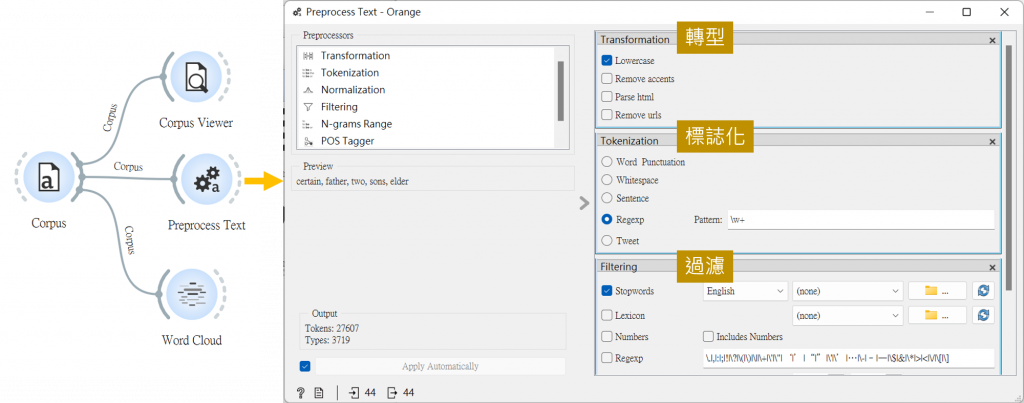Enable Remove accents option
The image size is (1024, 403).
point(607,79)
